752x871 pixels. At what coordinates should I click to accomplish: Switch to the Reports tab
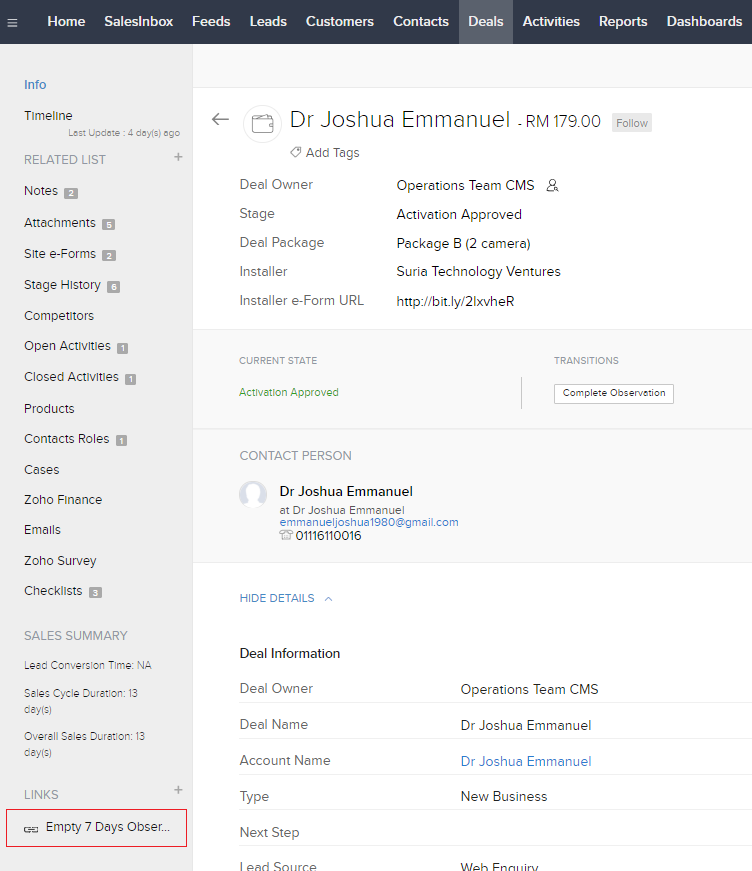(622, 21)
